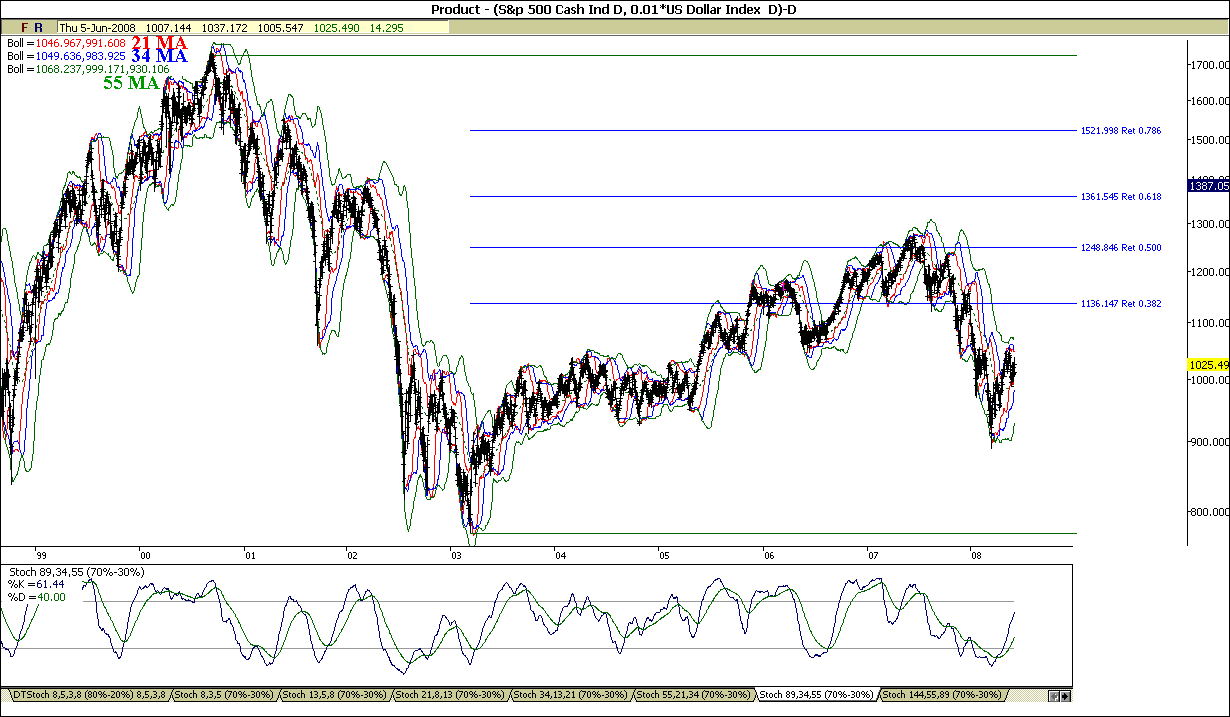The image size is (1230, 717).
Task: Click the Stoch 89,34,55 indicator title
Action: (77, 572)
